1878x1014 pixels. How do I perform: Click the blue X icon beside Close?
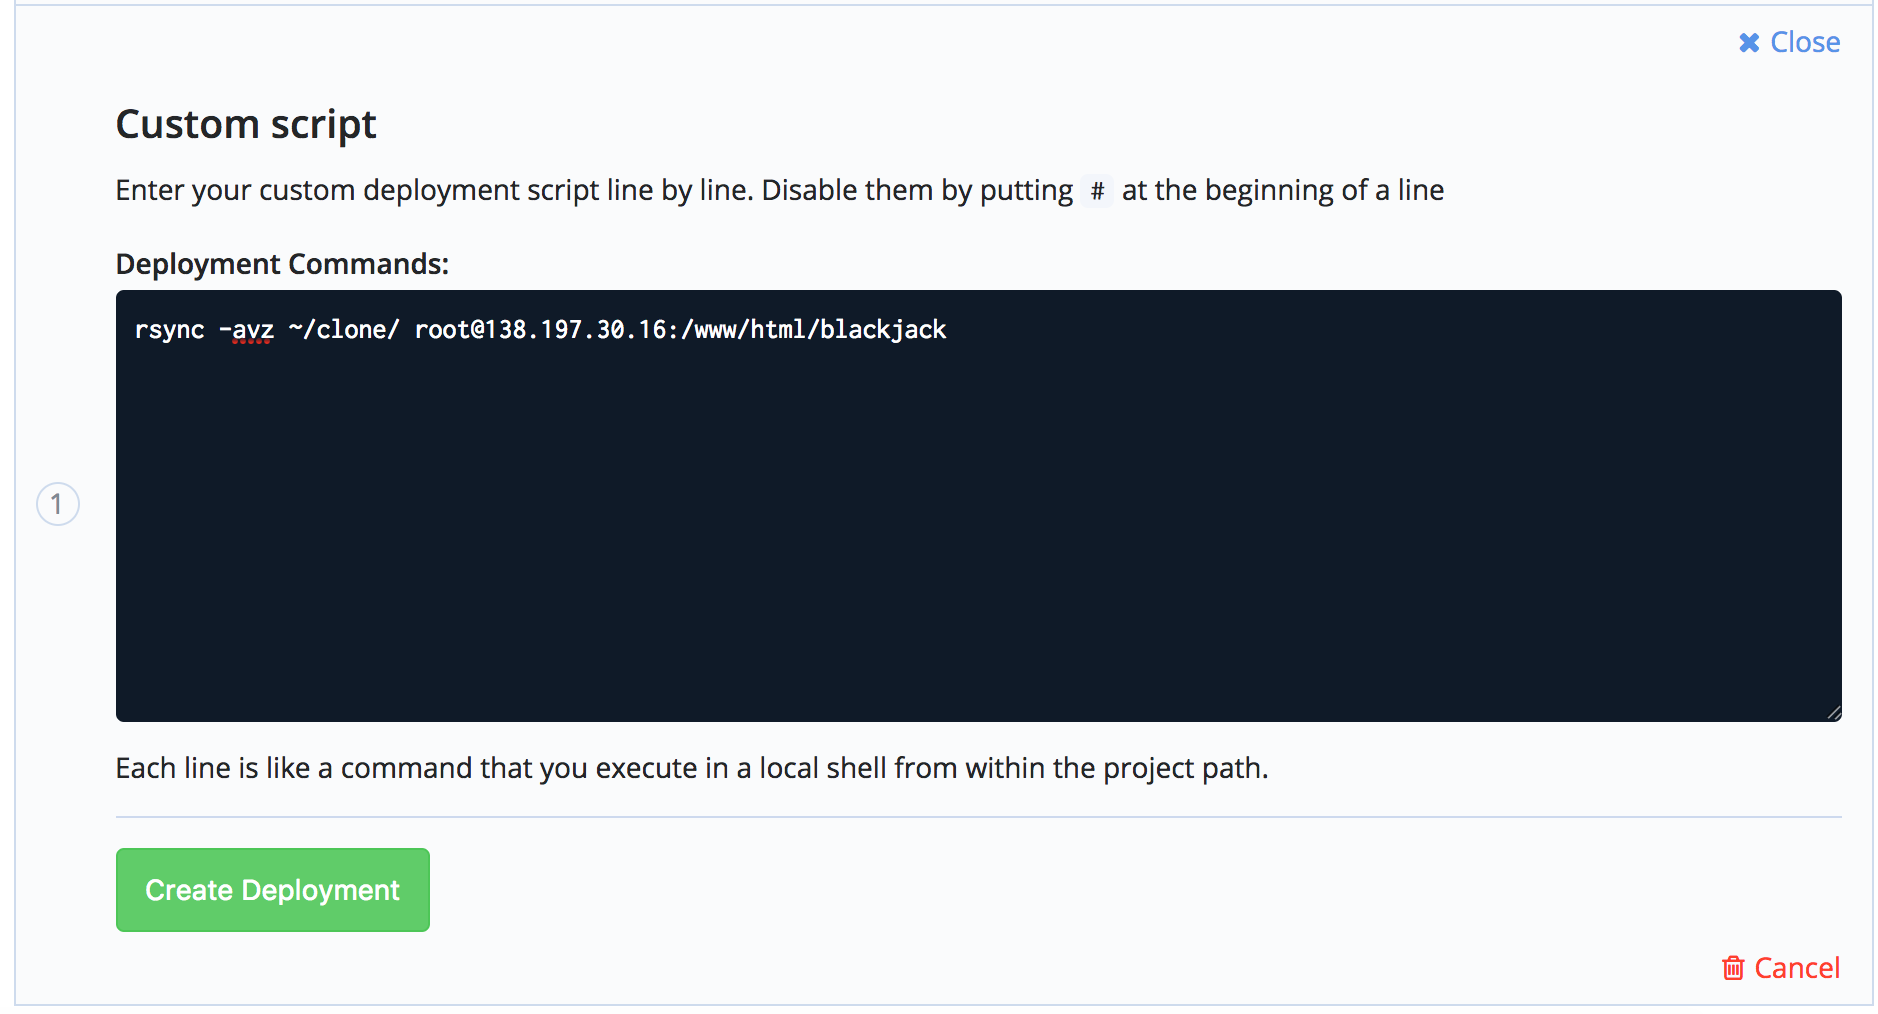click(x=1749, y=43)
